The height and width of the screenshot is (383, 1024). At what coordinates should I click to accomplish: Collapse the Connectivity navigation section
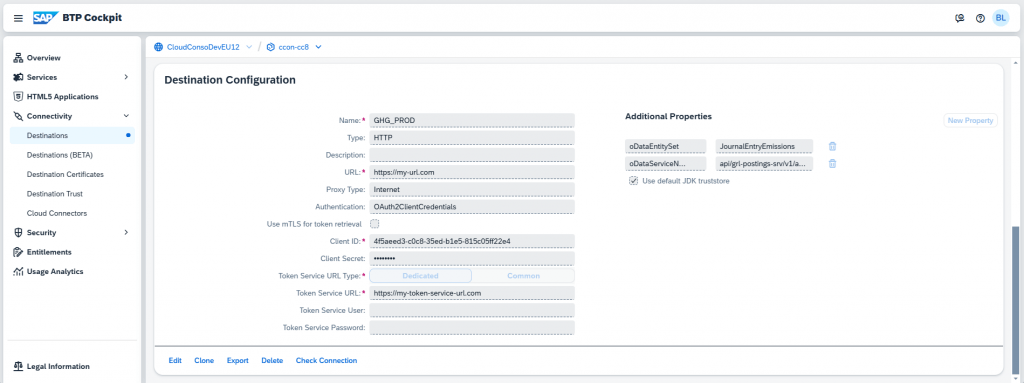point(126,116)
